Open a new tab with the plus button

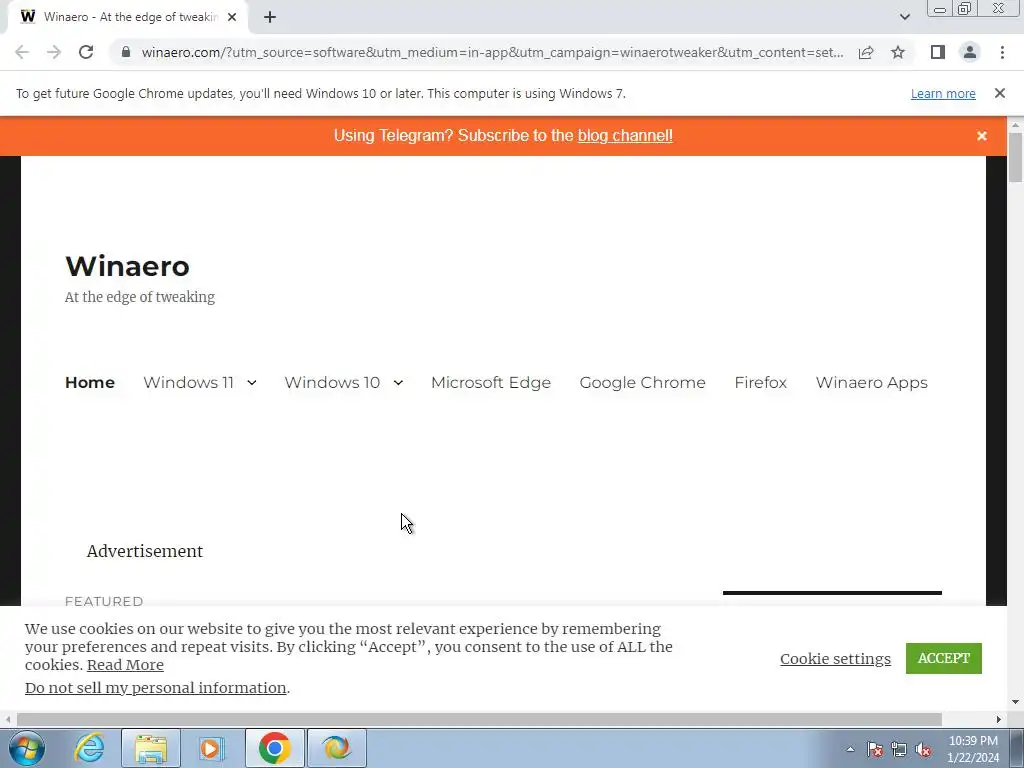click(x=270, y=17)
